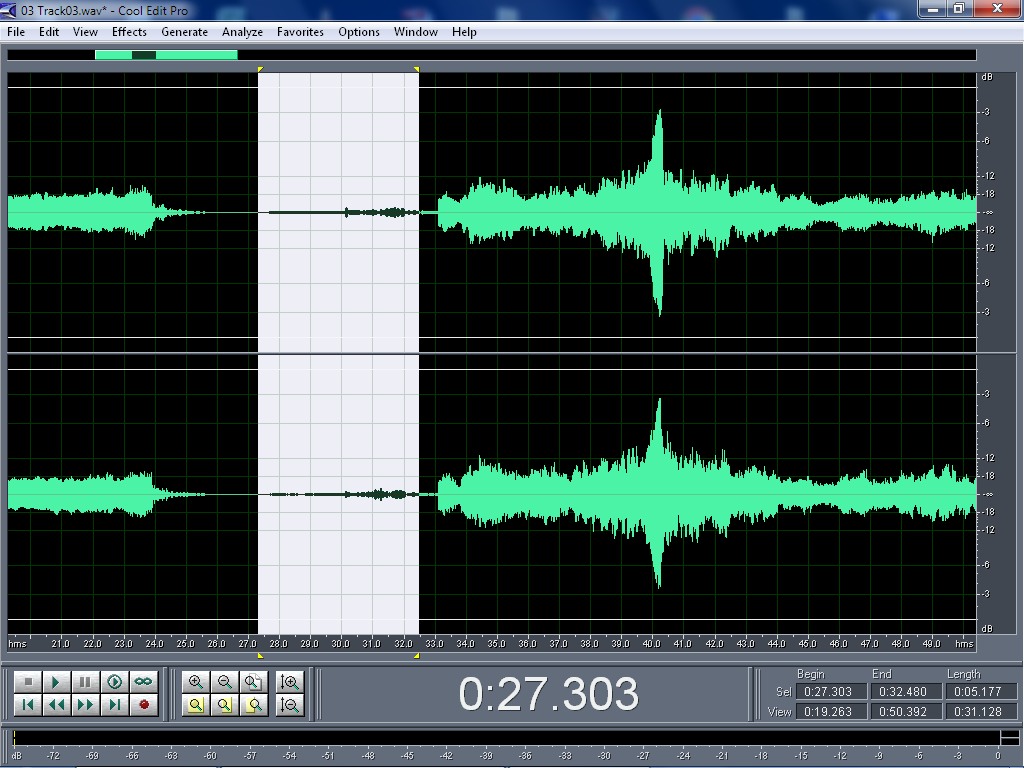
Task: Click the top-right yellow selection end marker
Action: click(417, 69)
